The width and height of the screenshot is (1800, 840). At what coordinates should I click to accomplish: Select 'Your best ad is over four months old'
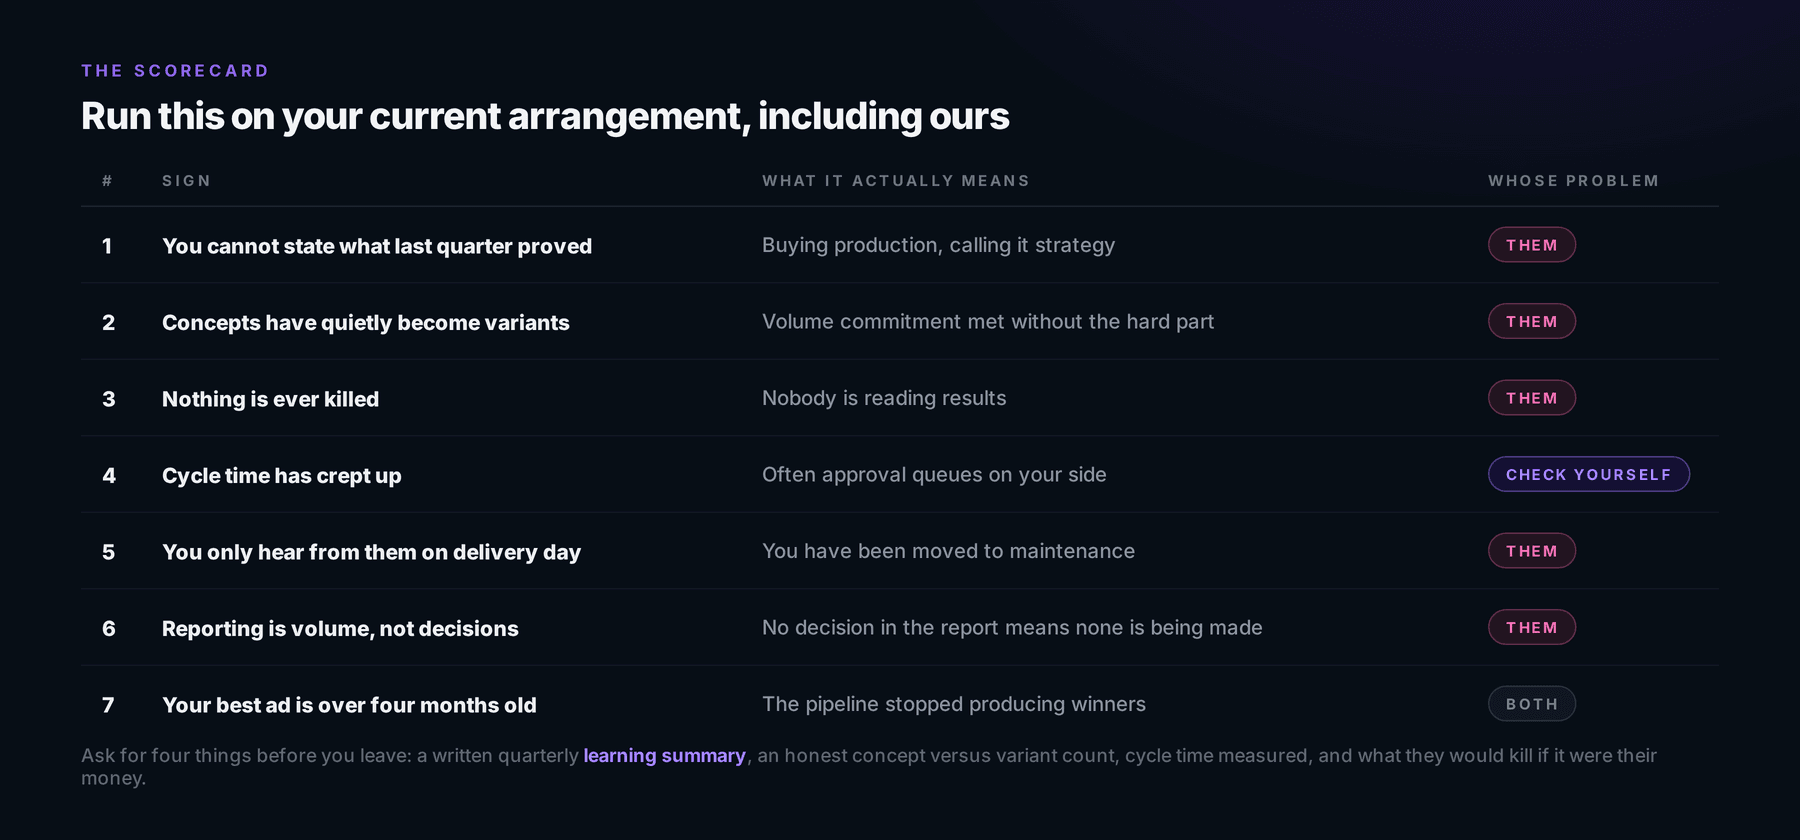[349, 705]
